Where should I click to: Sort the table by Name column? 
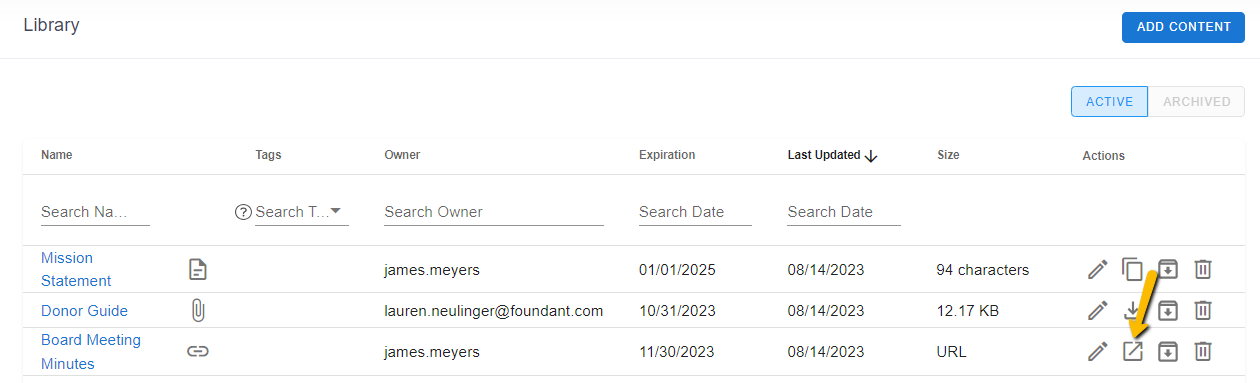point(57,155)
